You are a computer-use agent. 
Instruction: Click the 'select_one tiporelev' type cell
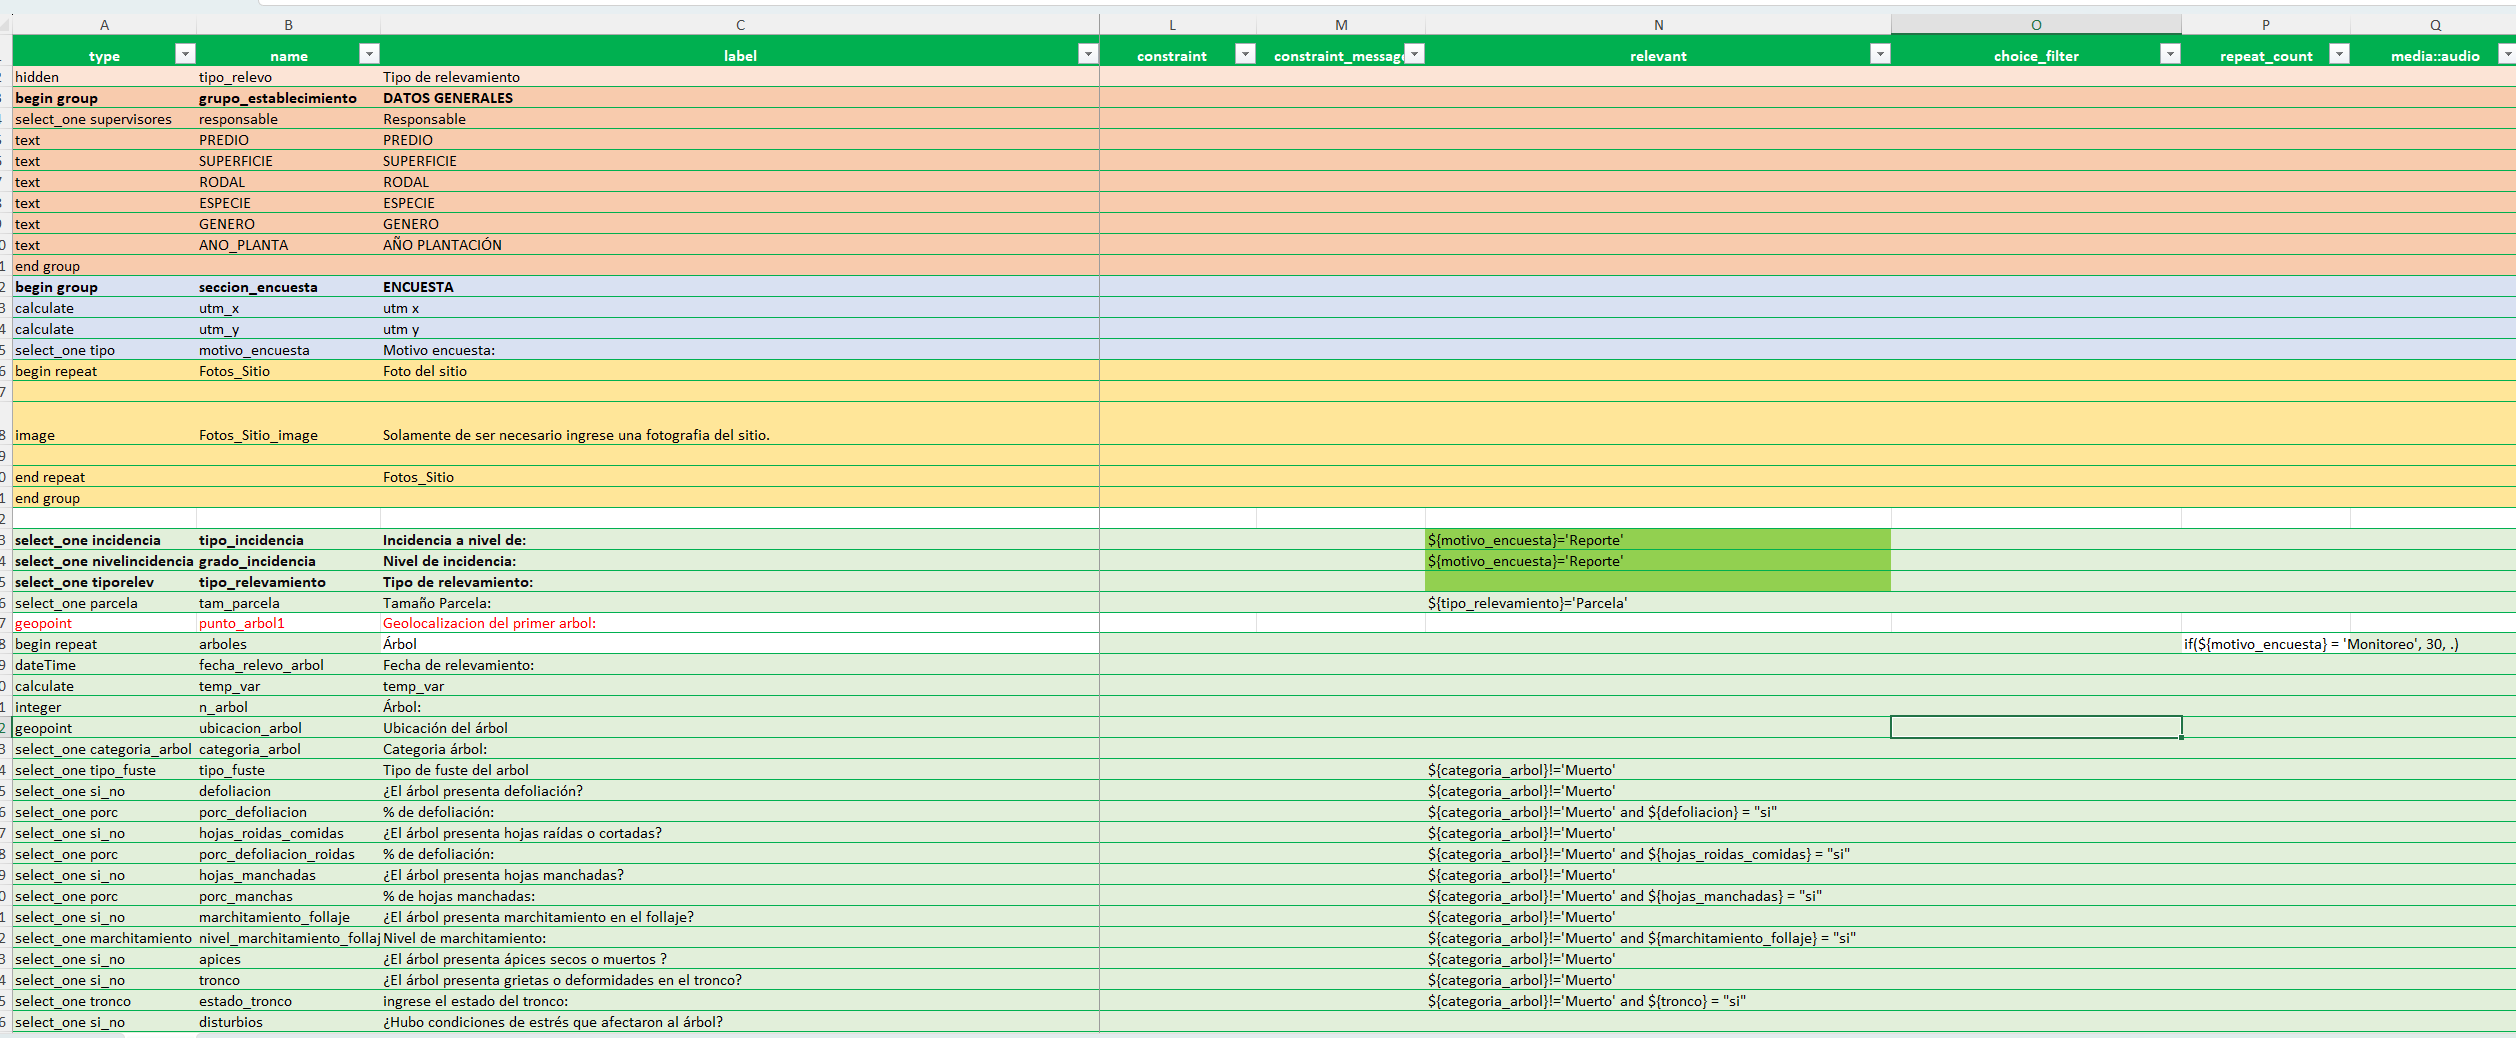point(104,582)
